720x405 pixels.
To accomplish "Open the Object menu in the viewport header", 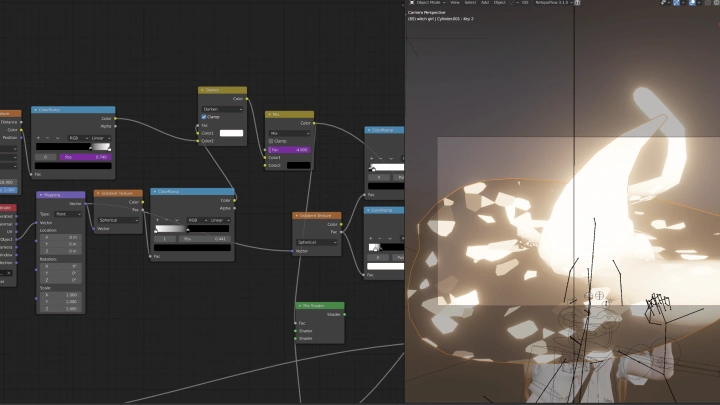I will click(x=500, y=2).
